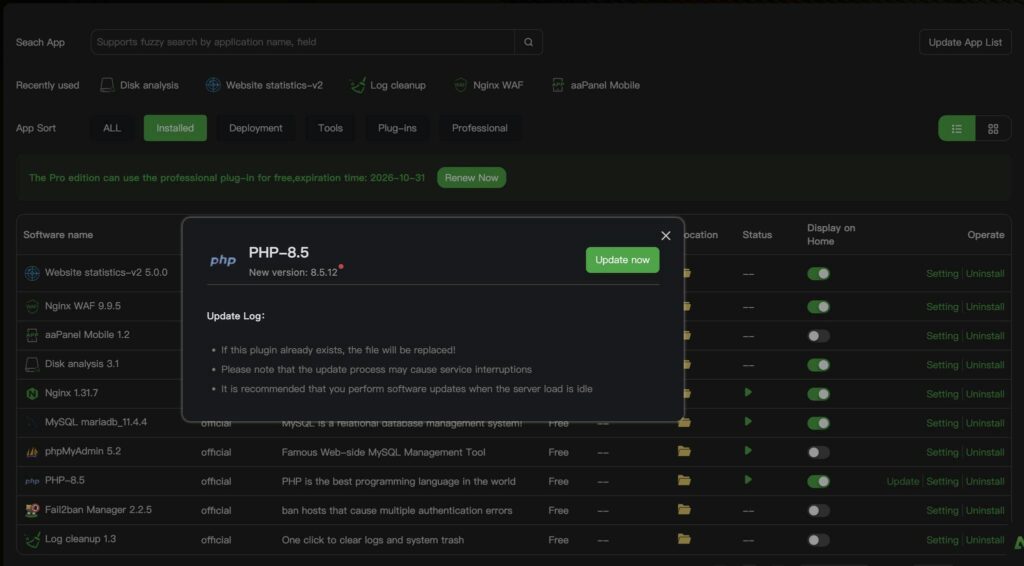Click the Software name column header
Screen dimensions: 1024x566
click(x=58, y=234)
